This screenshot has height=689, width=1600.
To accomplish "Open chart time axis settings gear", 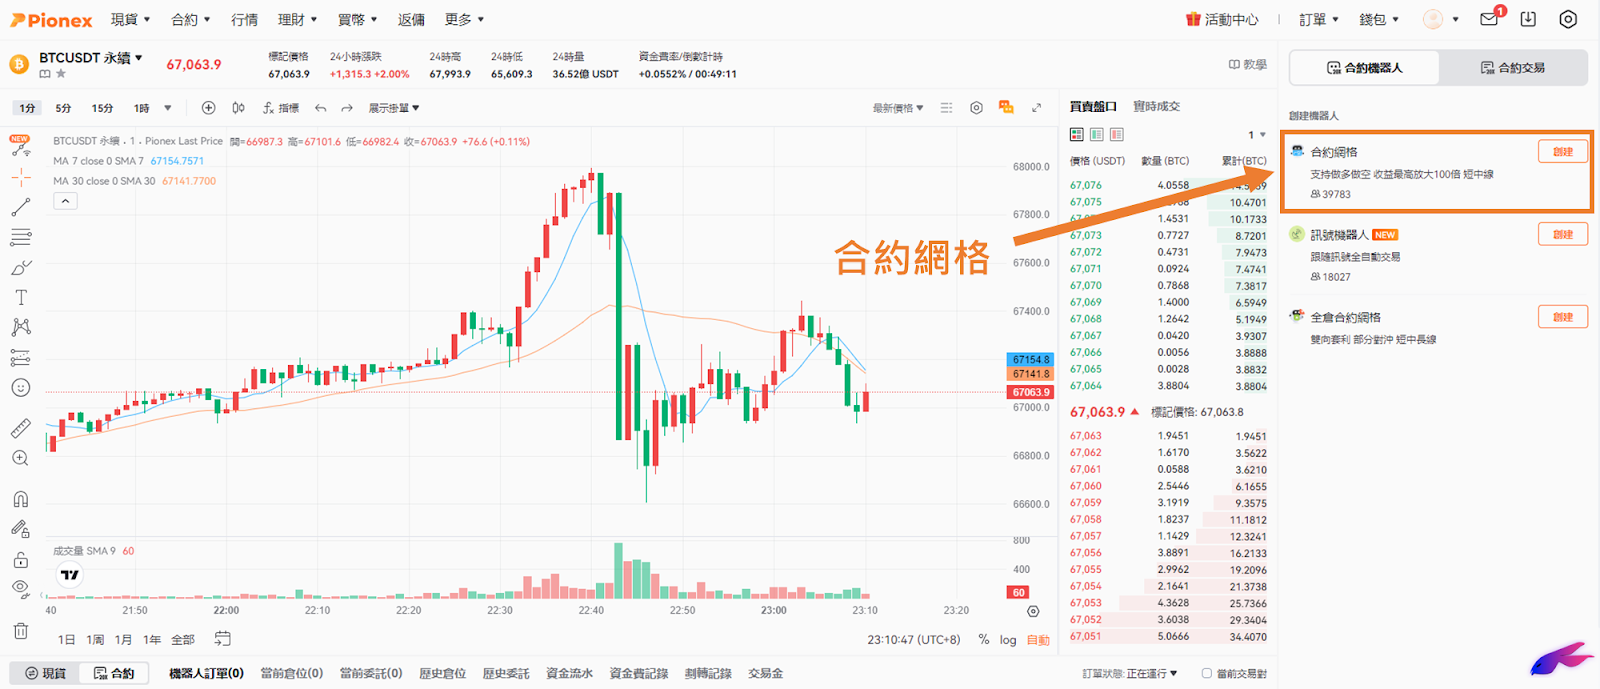I will click(1033, 610).
